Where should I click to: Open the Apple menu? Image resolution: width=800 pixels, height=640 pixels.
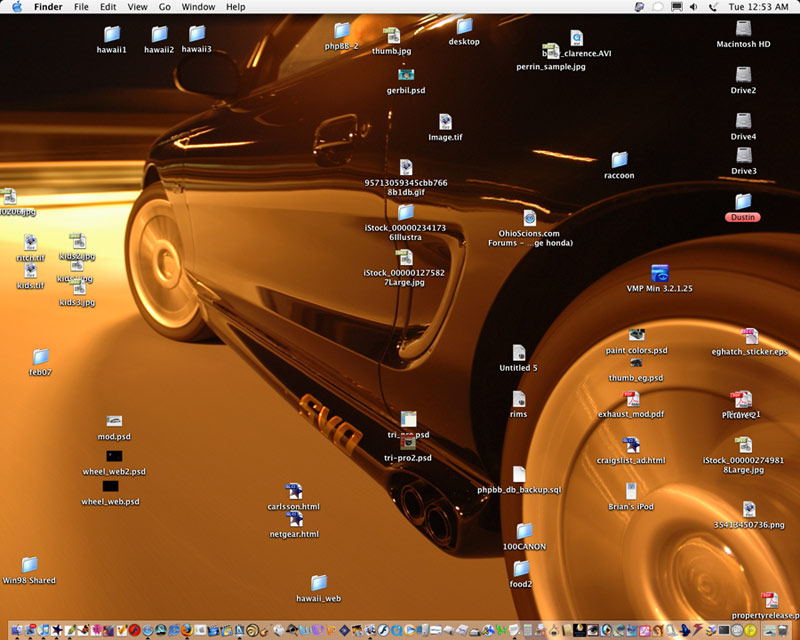click(17, 7)
